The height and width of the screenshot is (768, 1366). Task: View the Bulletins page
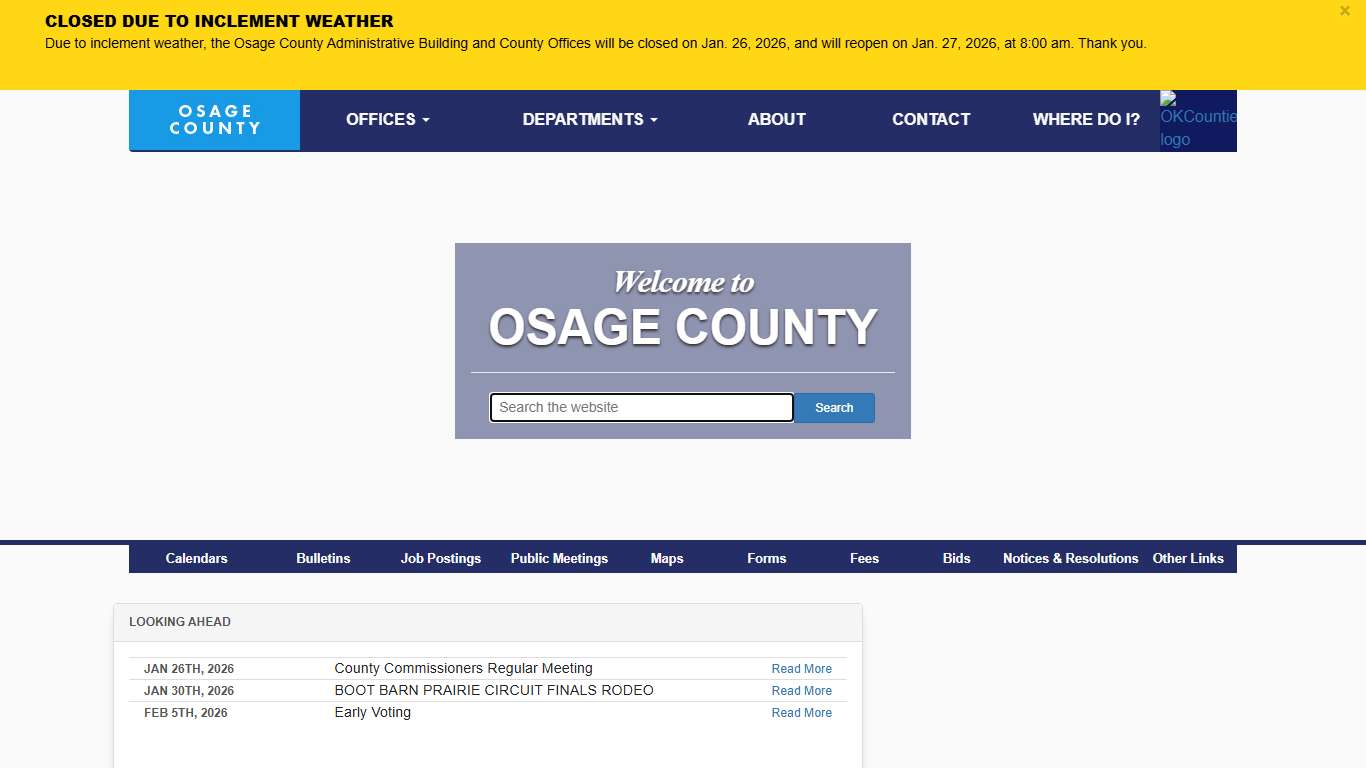pyautogui.click(x=323, y=558)
